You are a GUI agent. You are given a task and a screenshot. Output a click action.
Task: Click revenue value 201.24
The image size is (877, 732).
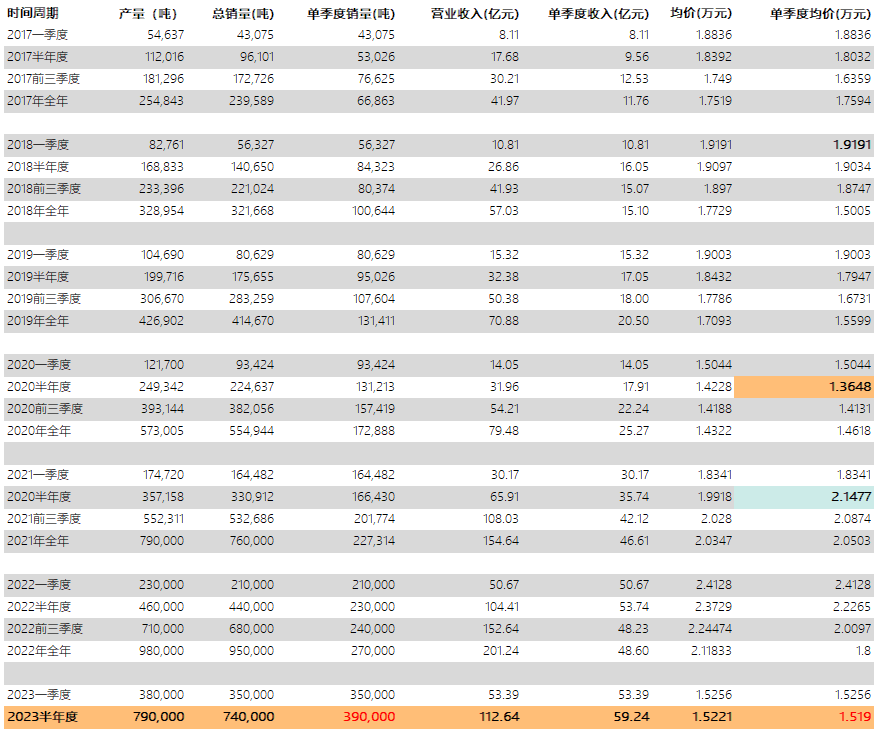(501, 651)
